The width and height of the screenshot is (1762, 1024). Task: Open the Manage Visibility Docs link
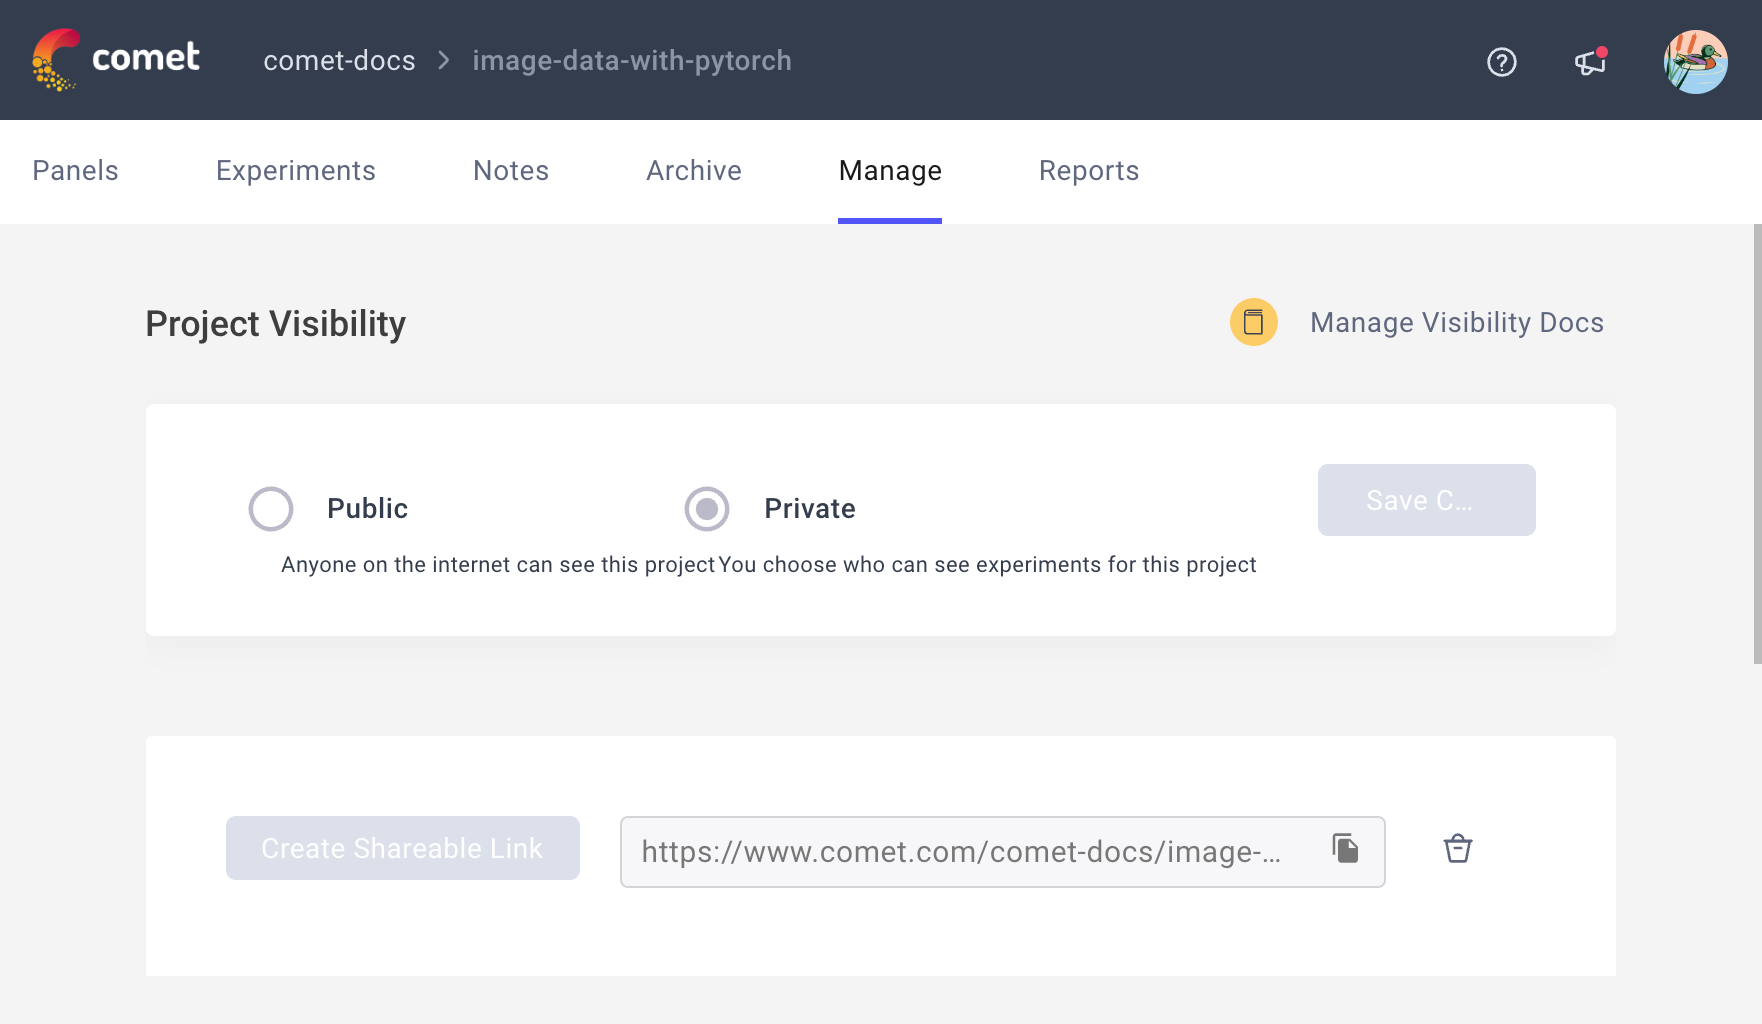(1456, 322)
